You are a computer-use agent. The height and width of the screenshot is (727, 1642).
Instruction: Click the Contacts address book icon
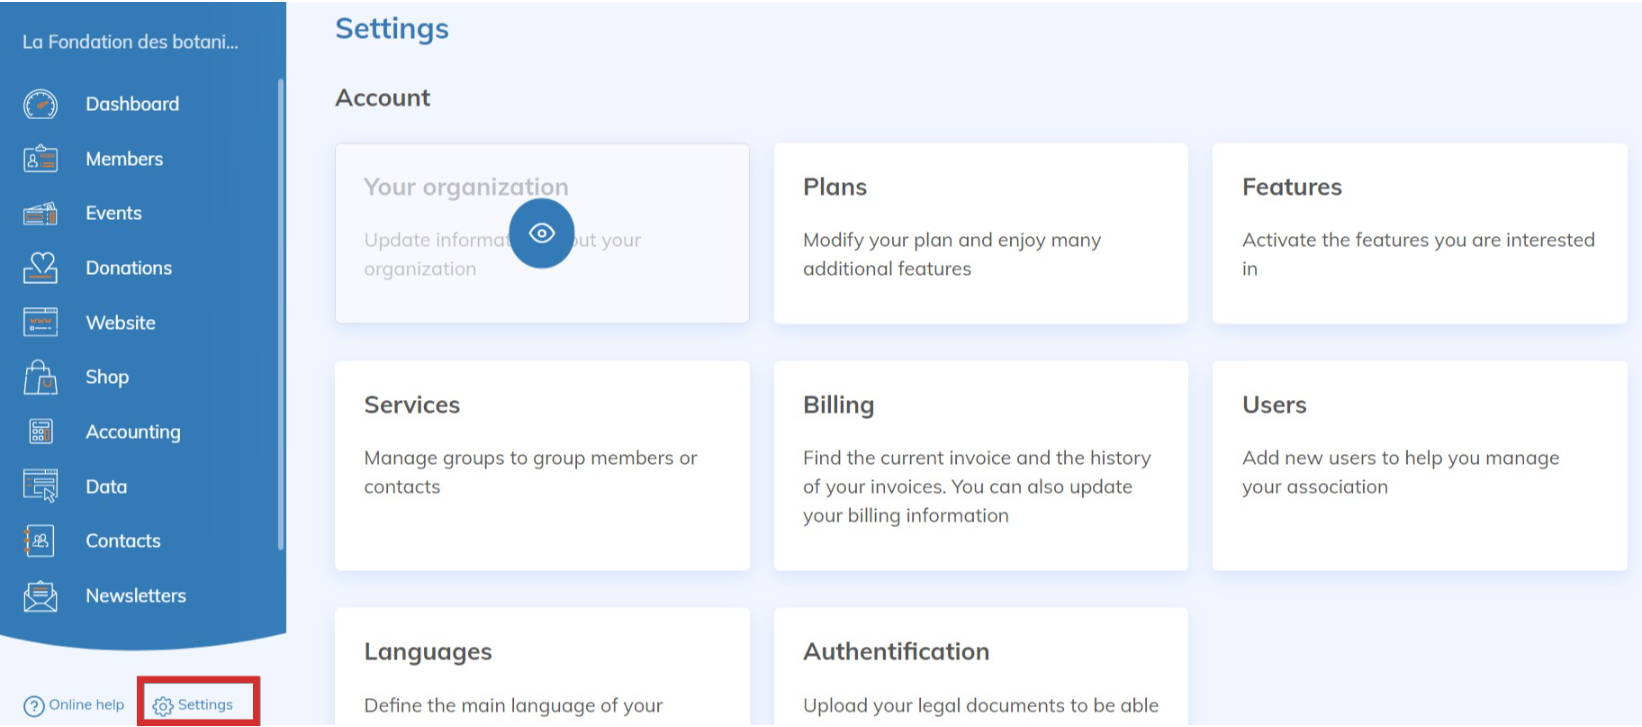40,541
